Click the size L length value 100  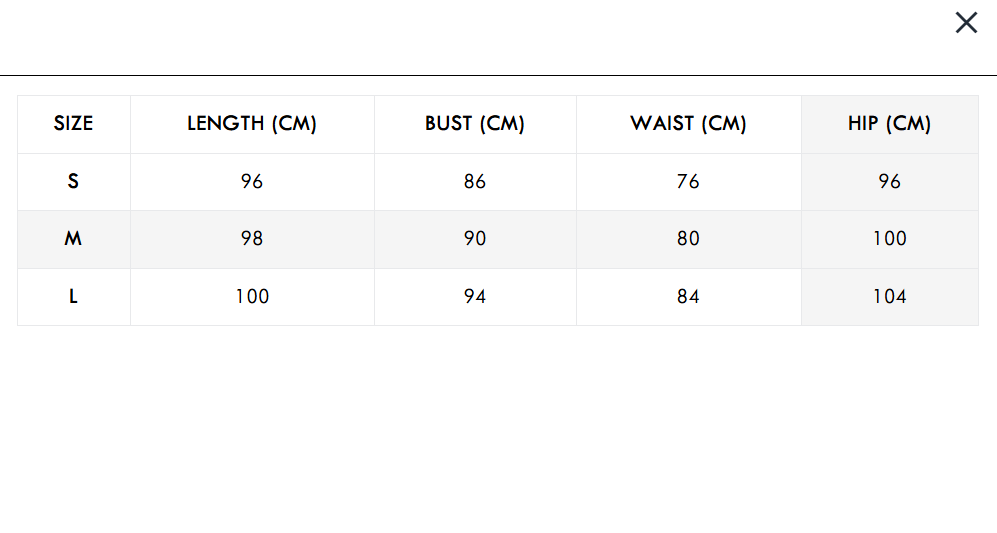tap(252, 297)
